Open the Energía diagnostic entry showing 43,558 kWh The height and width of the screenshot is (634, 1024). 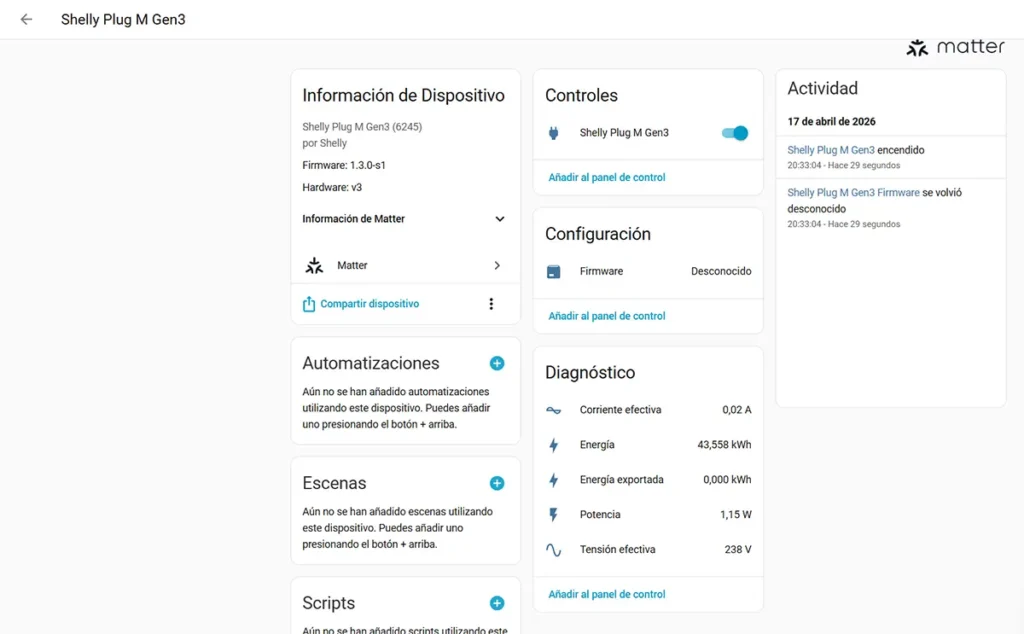coord(648,445)
